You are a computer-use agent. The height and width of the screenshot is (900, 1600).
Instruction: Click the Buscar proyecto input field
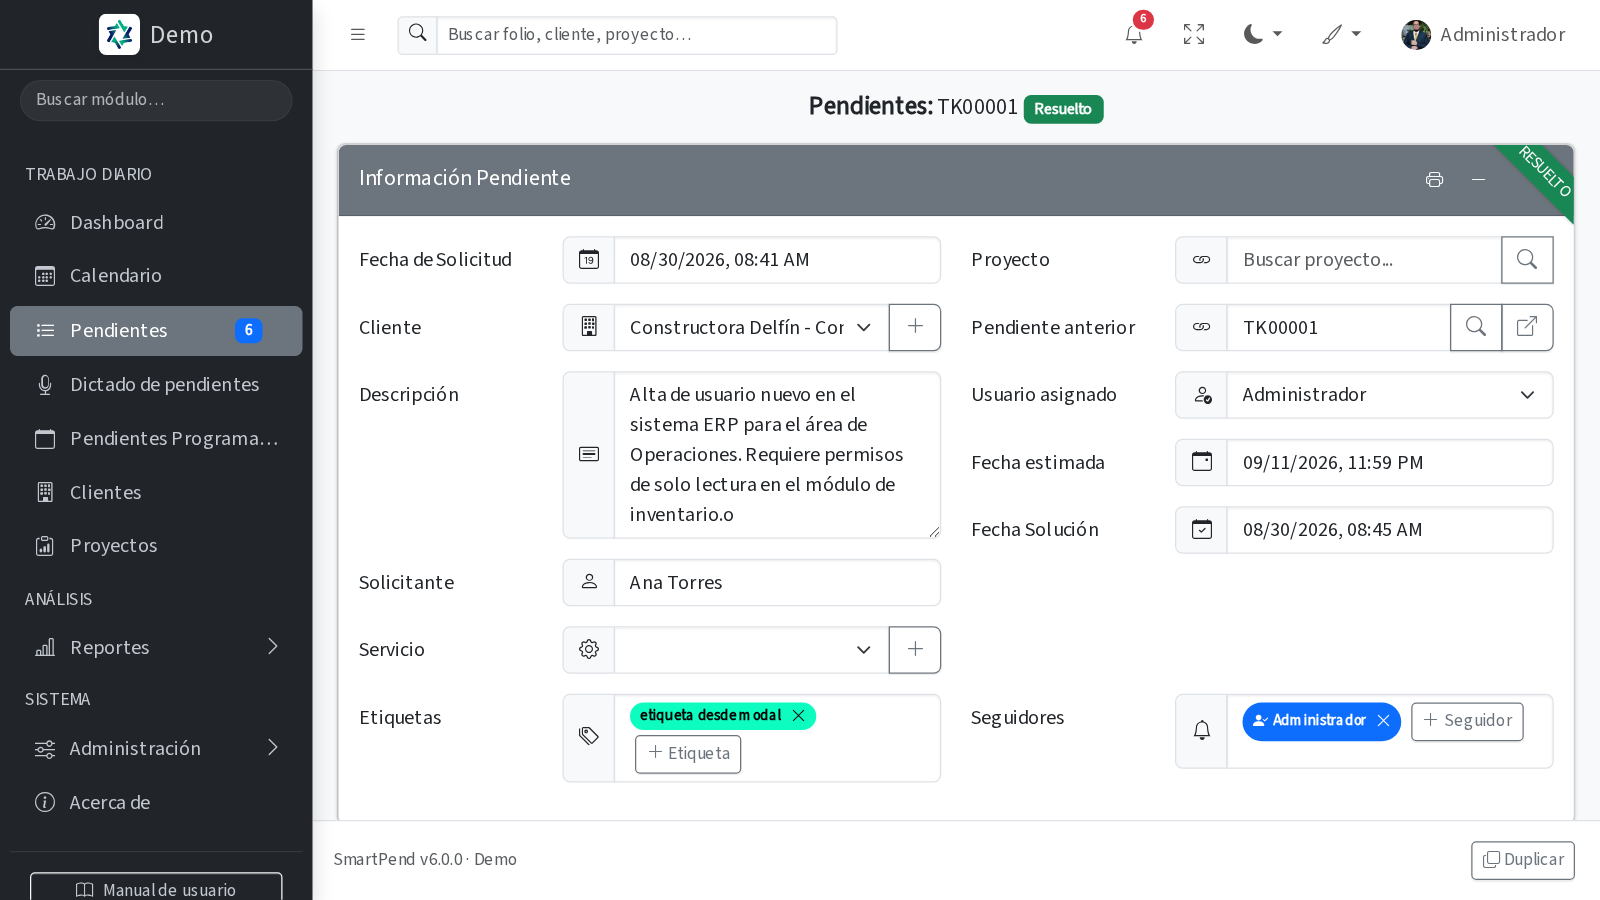[1364, 260]
